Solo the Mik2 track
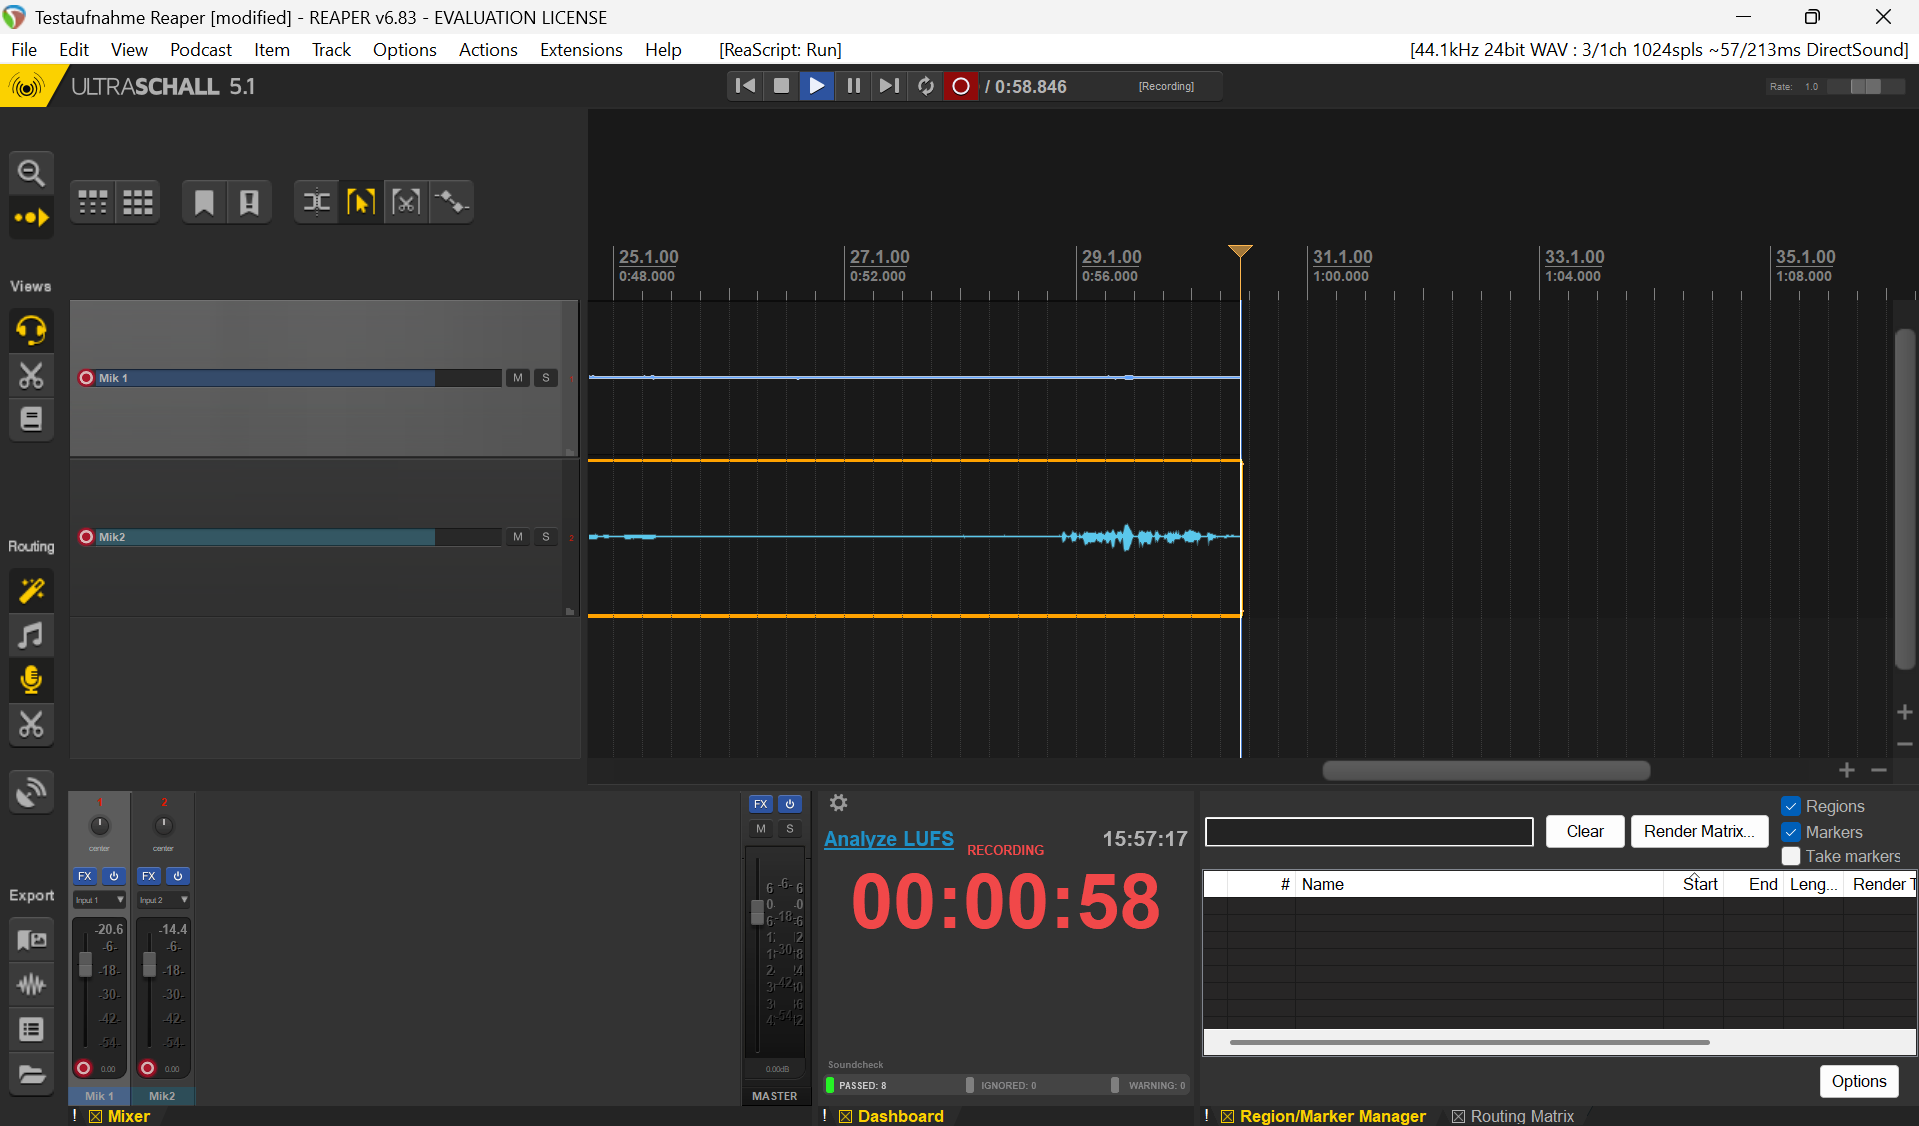Screen dimensions: 1919x1126 (546, 537)
